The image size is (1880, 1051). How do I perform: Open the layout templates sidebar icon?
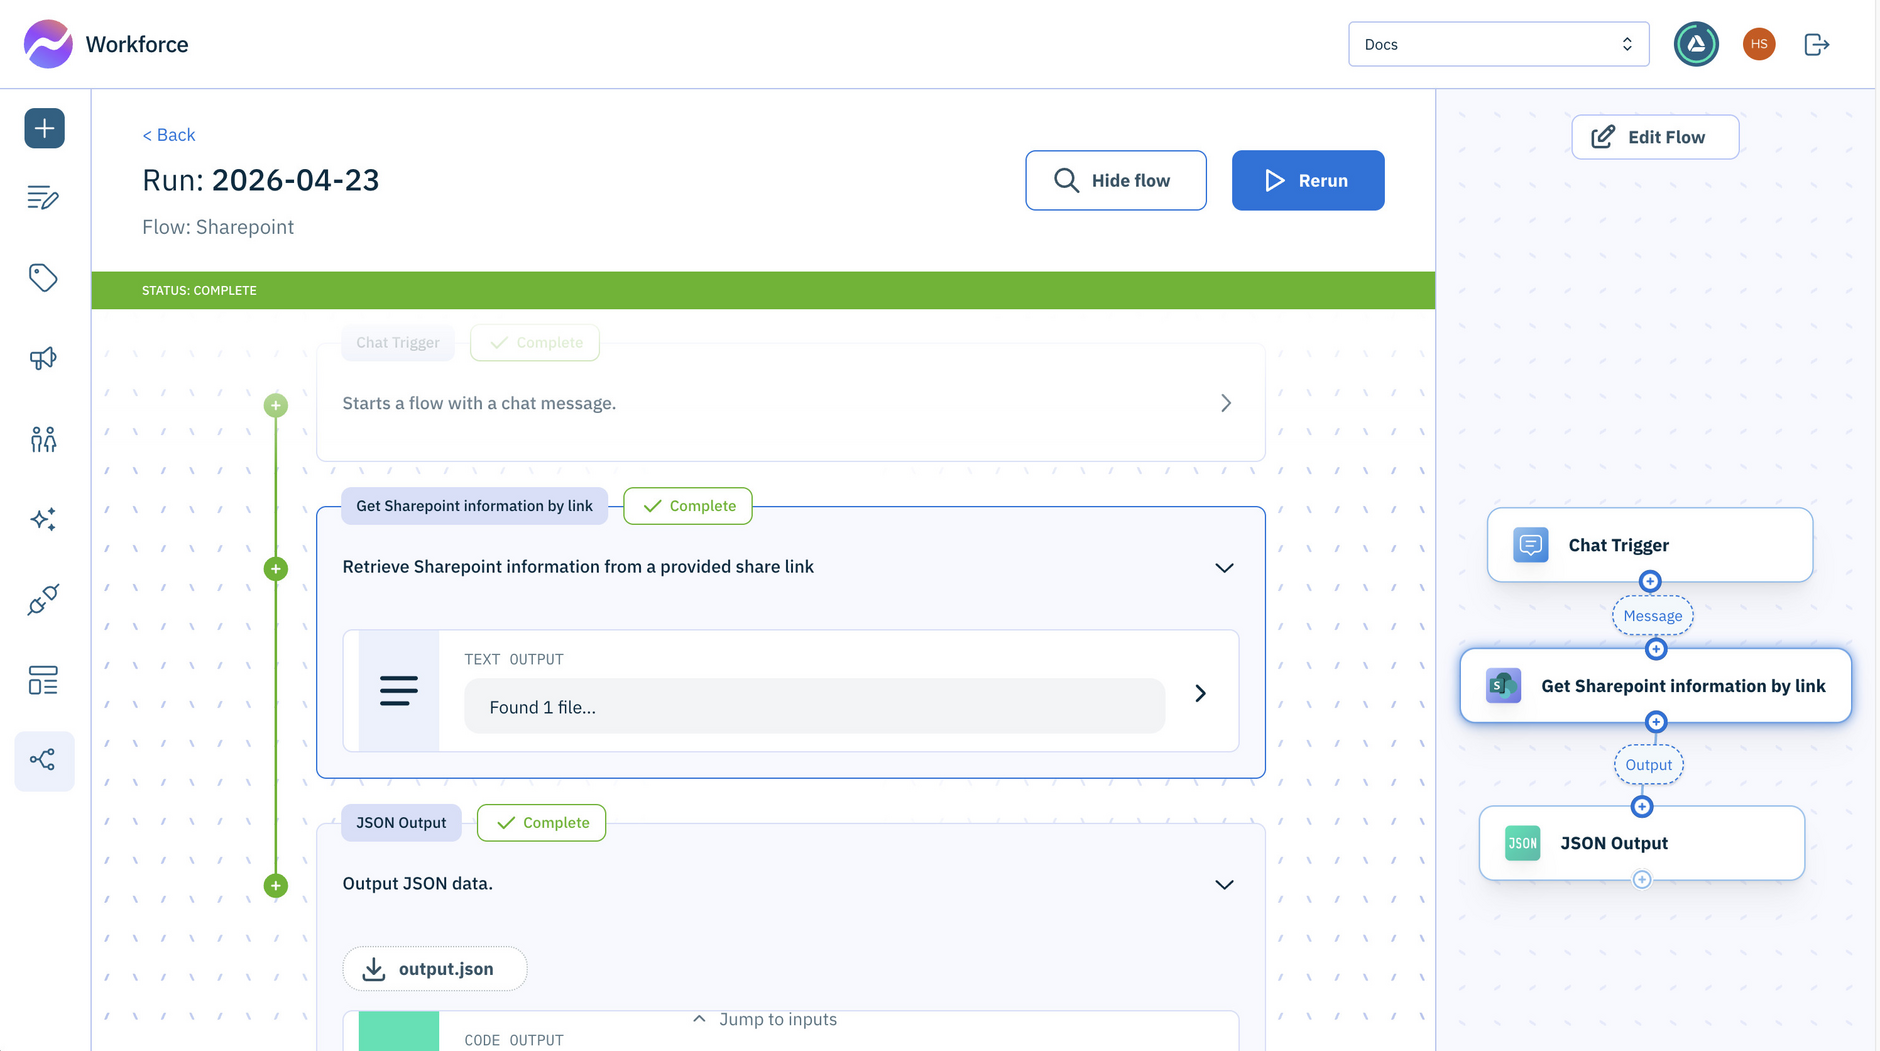click(43, 680)
